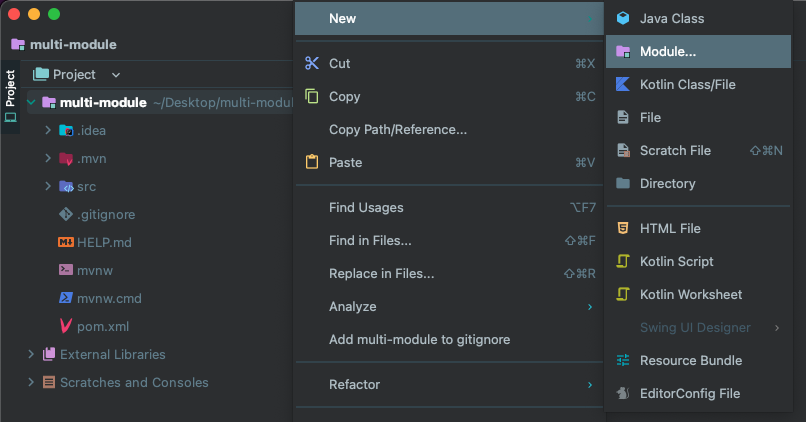Click the yellow minimize window button
Screen dimensions: 806x422
click(34, 14)
